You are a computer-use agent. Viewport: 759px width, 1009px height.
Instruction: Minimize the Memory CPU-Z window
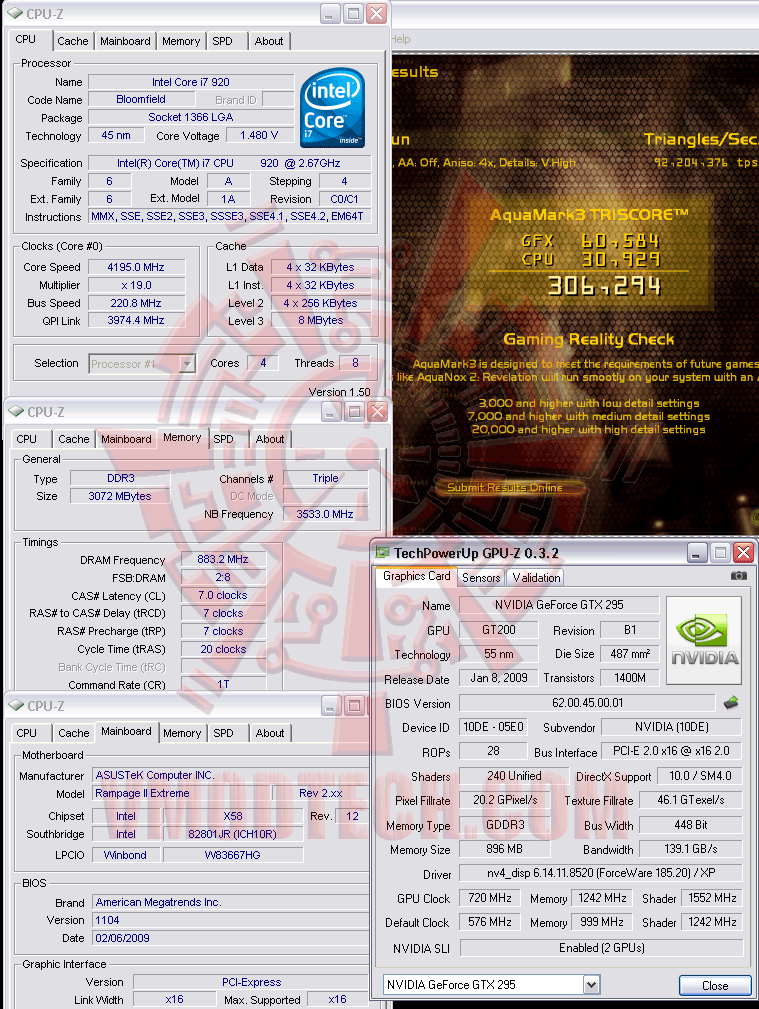coord(330,412)
